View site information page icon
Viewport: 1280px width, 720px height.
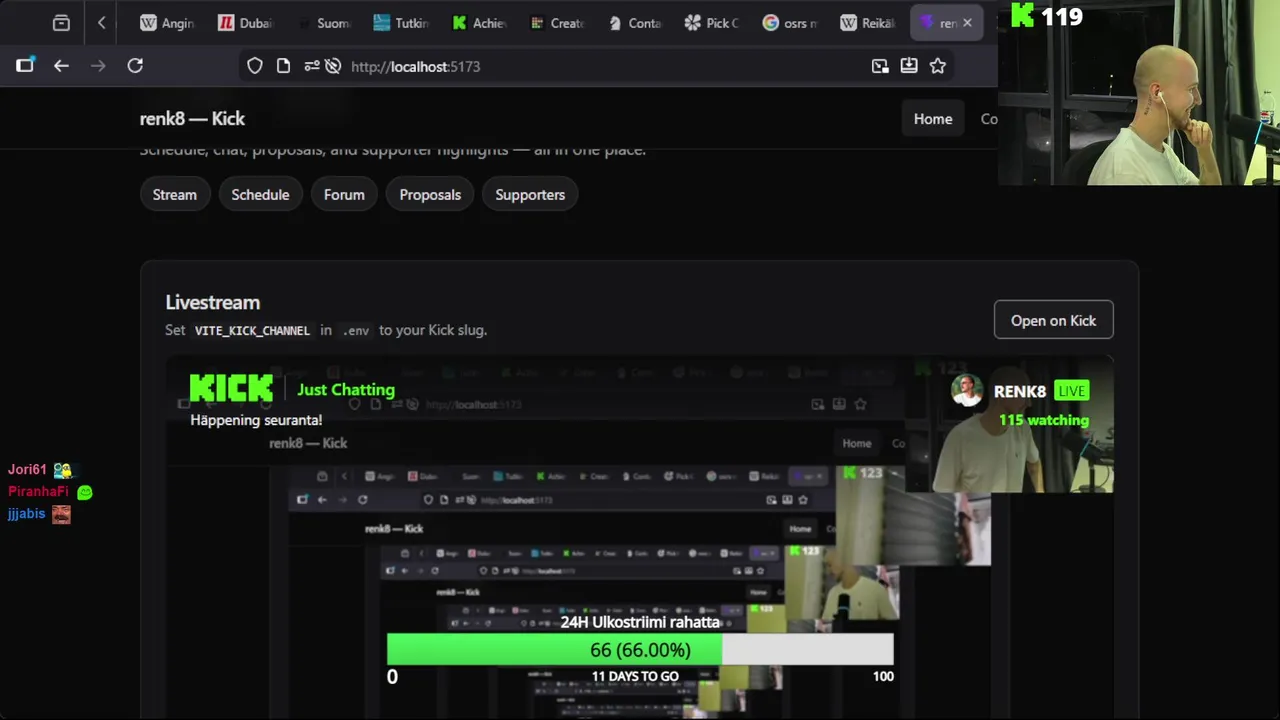click(x=283, y=66)
